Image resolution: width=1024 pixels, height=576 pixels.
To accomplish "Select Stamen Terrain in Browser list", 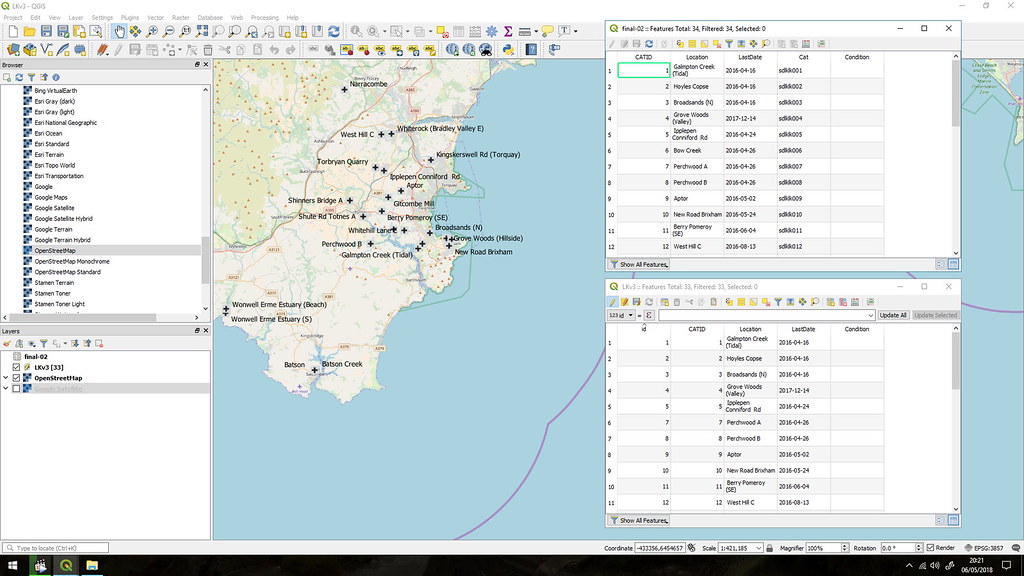I will click(54, 283).
